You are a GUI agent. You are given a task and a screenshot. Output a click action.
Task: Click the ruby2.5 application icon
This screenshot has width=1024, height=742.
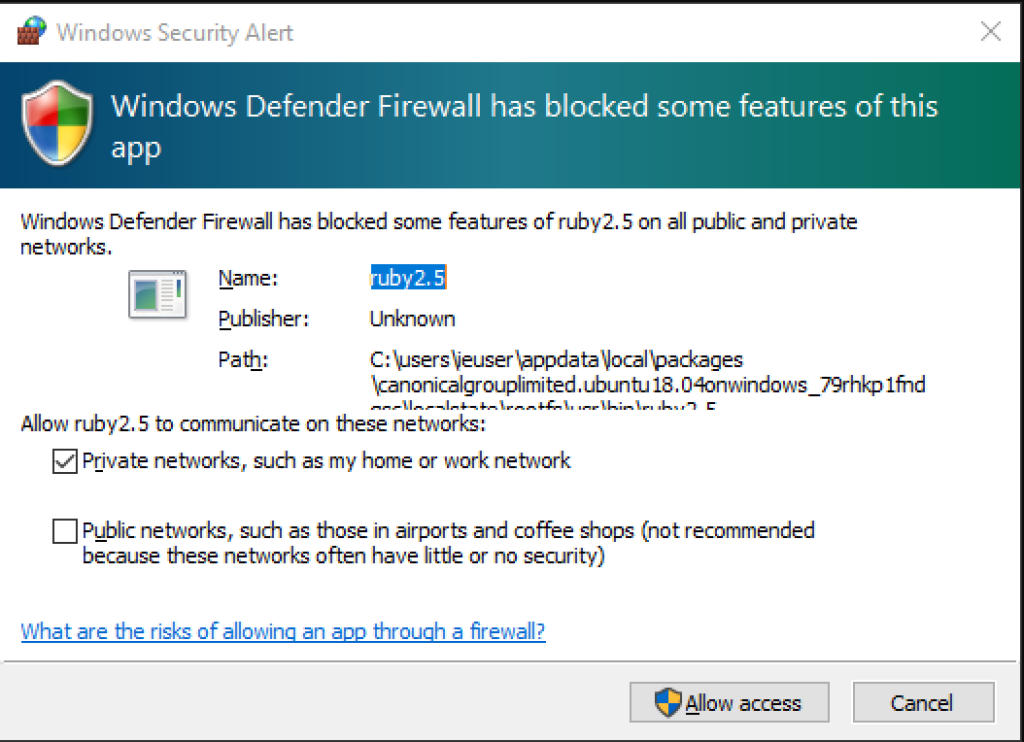pos(157,294)
